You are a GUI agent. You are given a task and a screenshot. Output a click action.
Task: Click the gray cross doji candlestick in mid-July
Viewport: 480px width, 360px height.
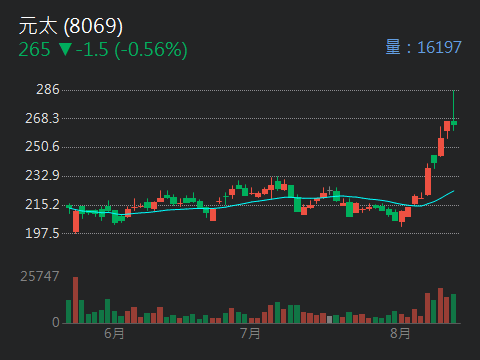330,191
